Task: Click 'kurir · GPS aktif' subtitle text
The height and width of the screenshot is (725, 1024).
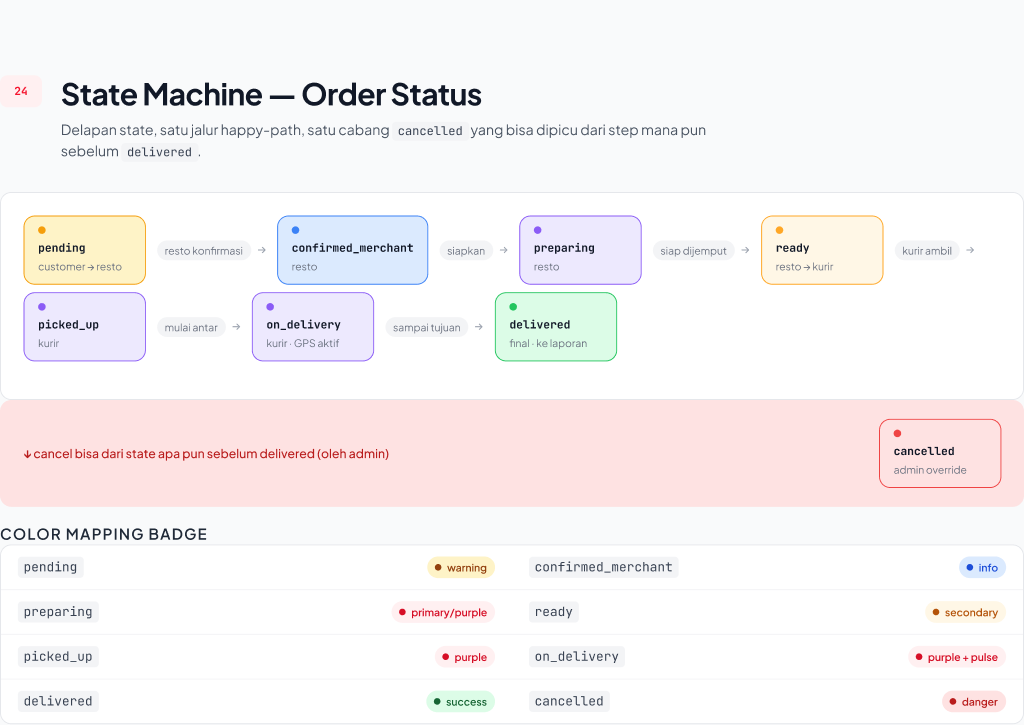Action: [303, 343]
